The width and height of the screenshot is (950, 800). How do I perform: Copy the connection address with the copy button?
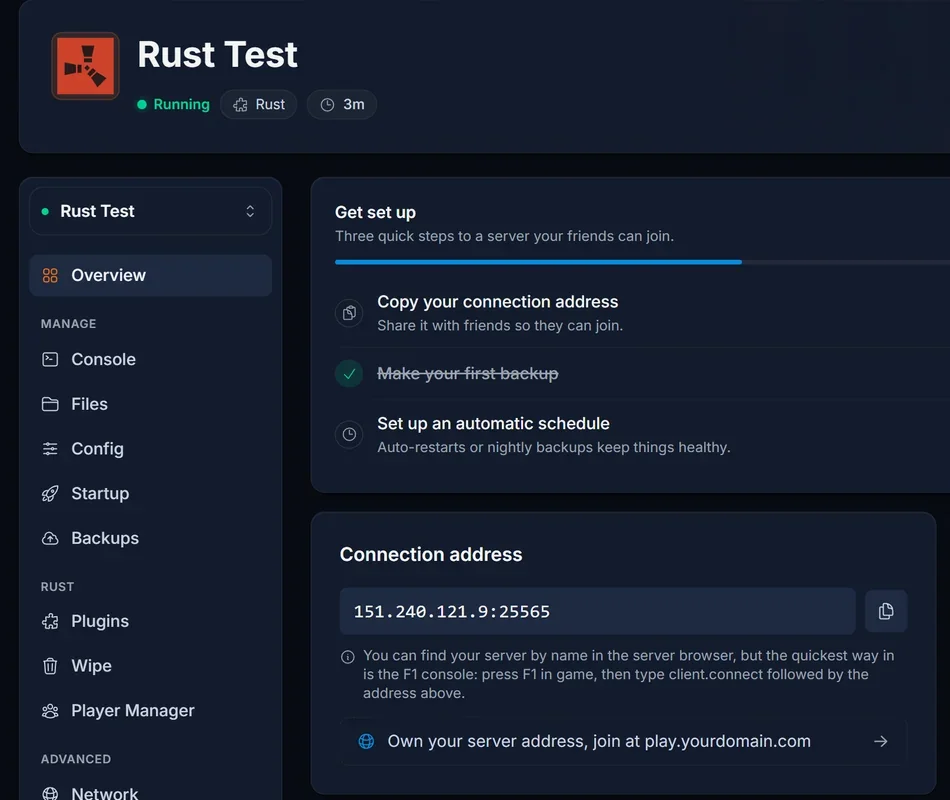[886, 611]
